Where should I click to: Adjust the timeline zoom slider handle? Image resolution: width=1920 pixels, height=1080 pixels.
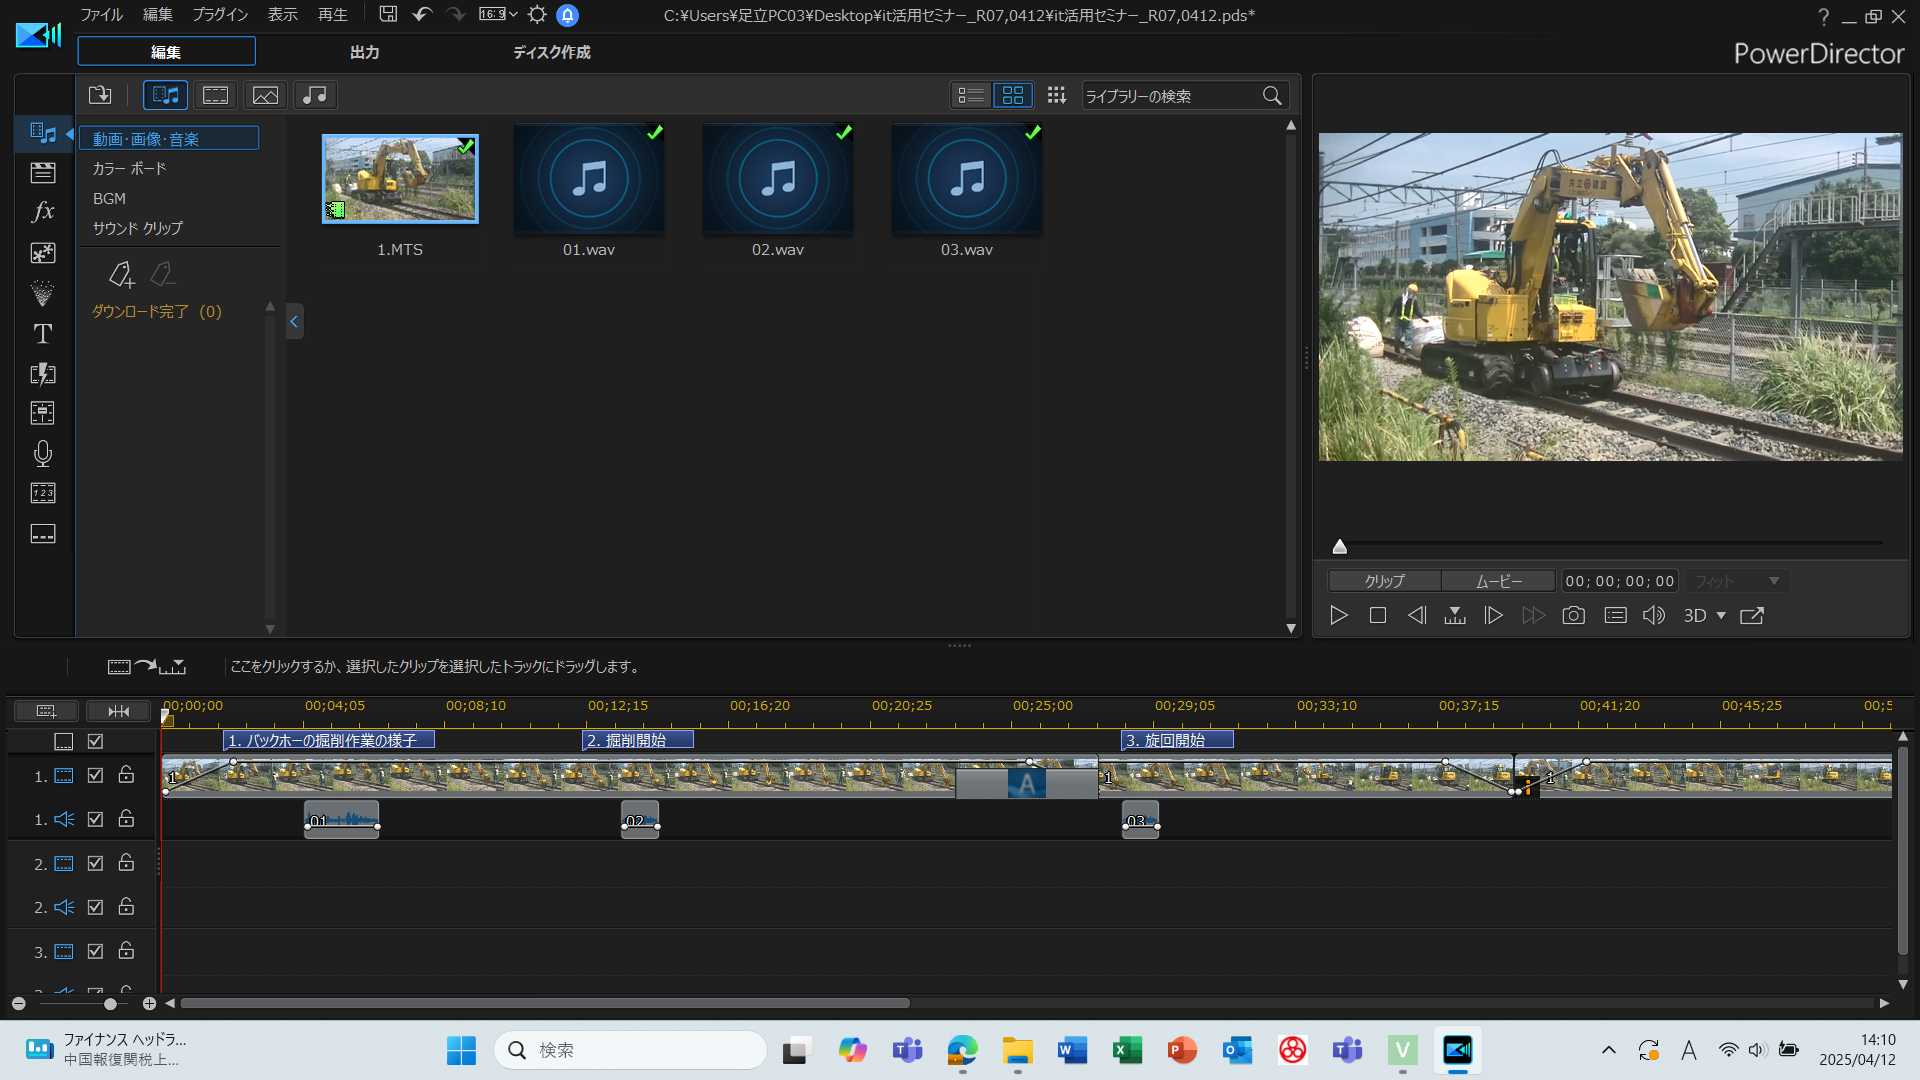coord(110,1003)
